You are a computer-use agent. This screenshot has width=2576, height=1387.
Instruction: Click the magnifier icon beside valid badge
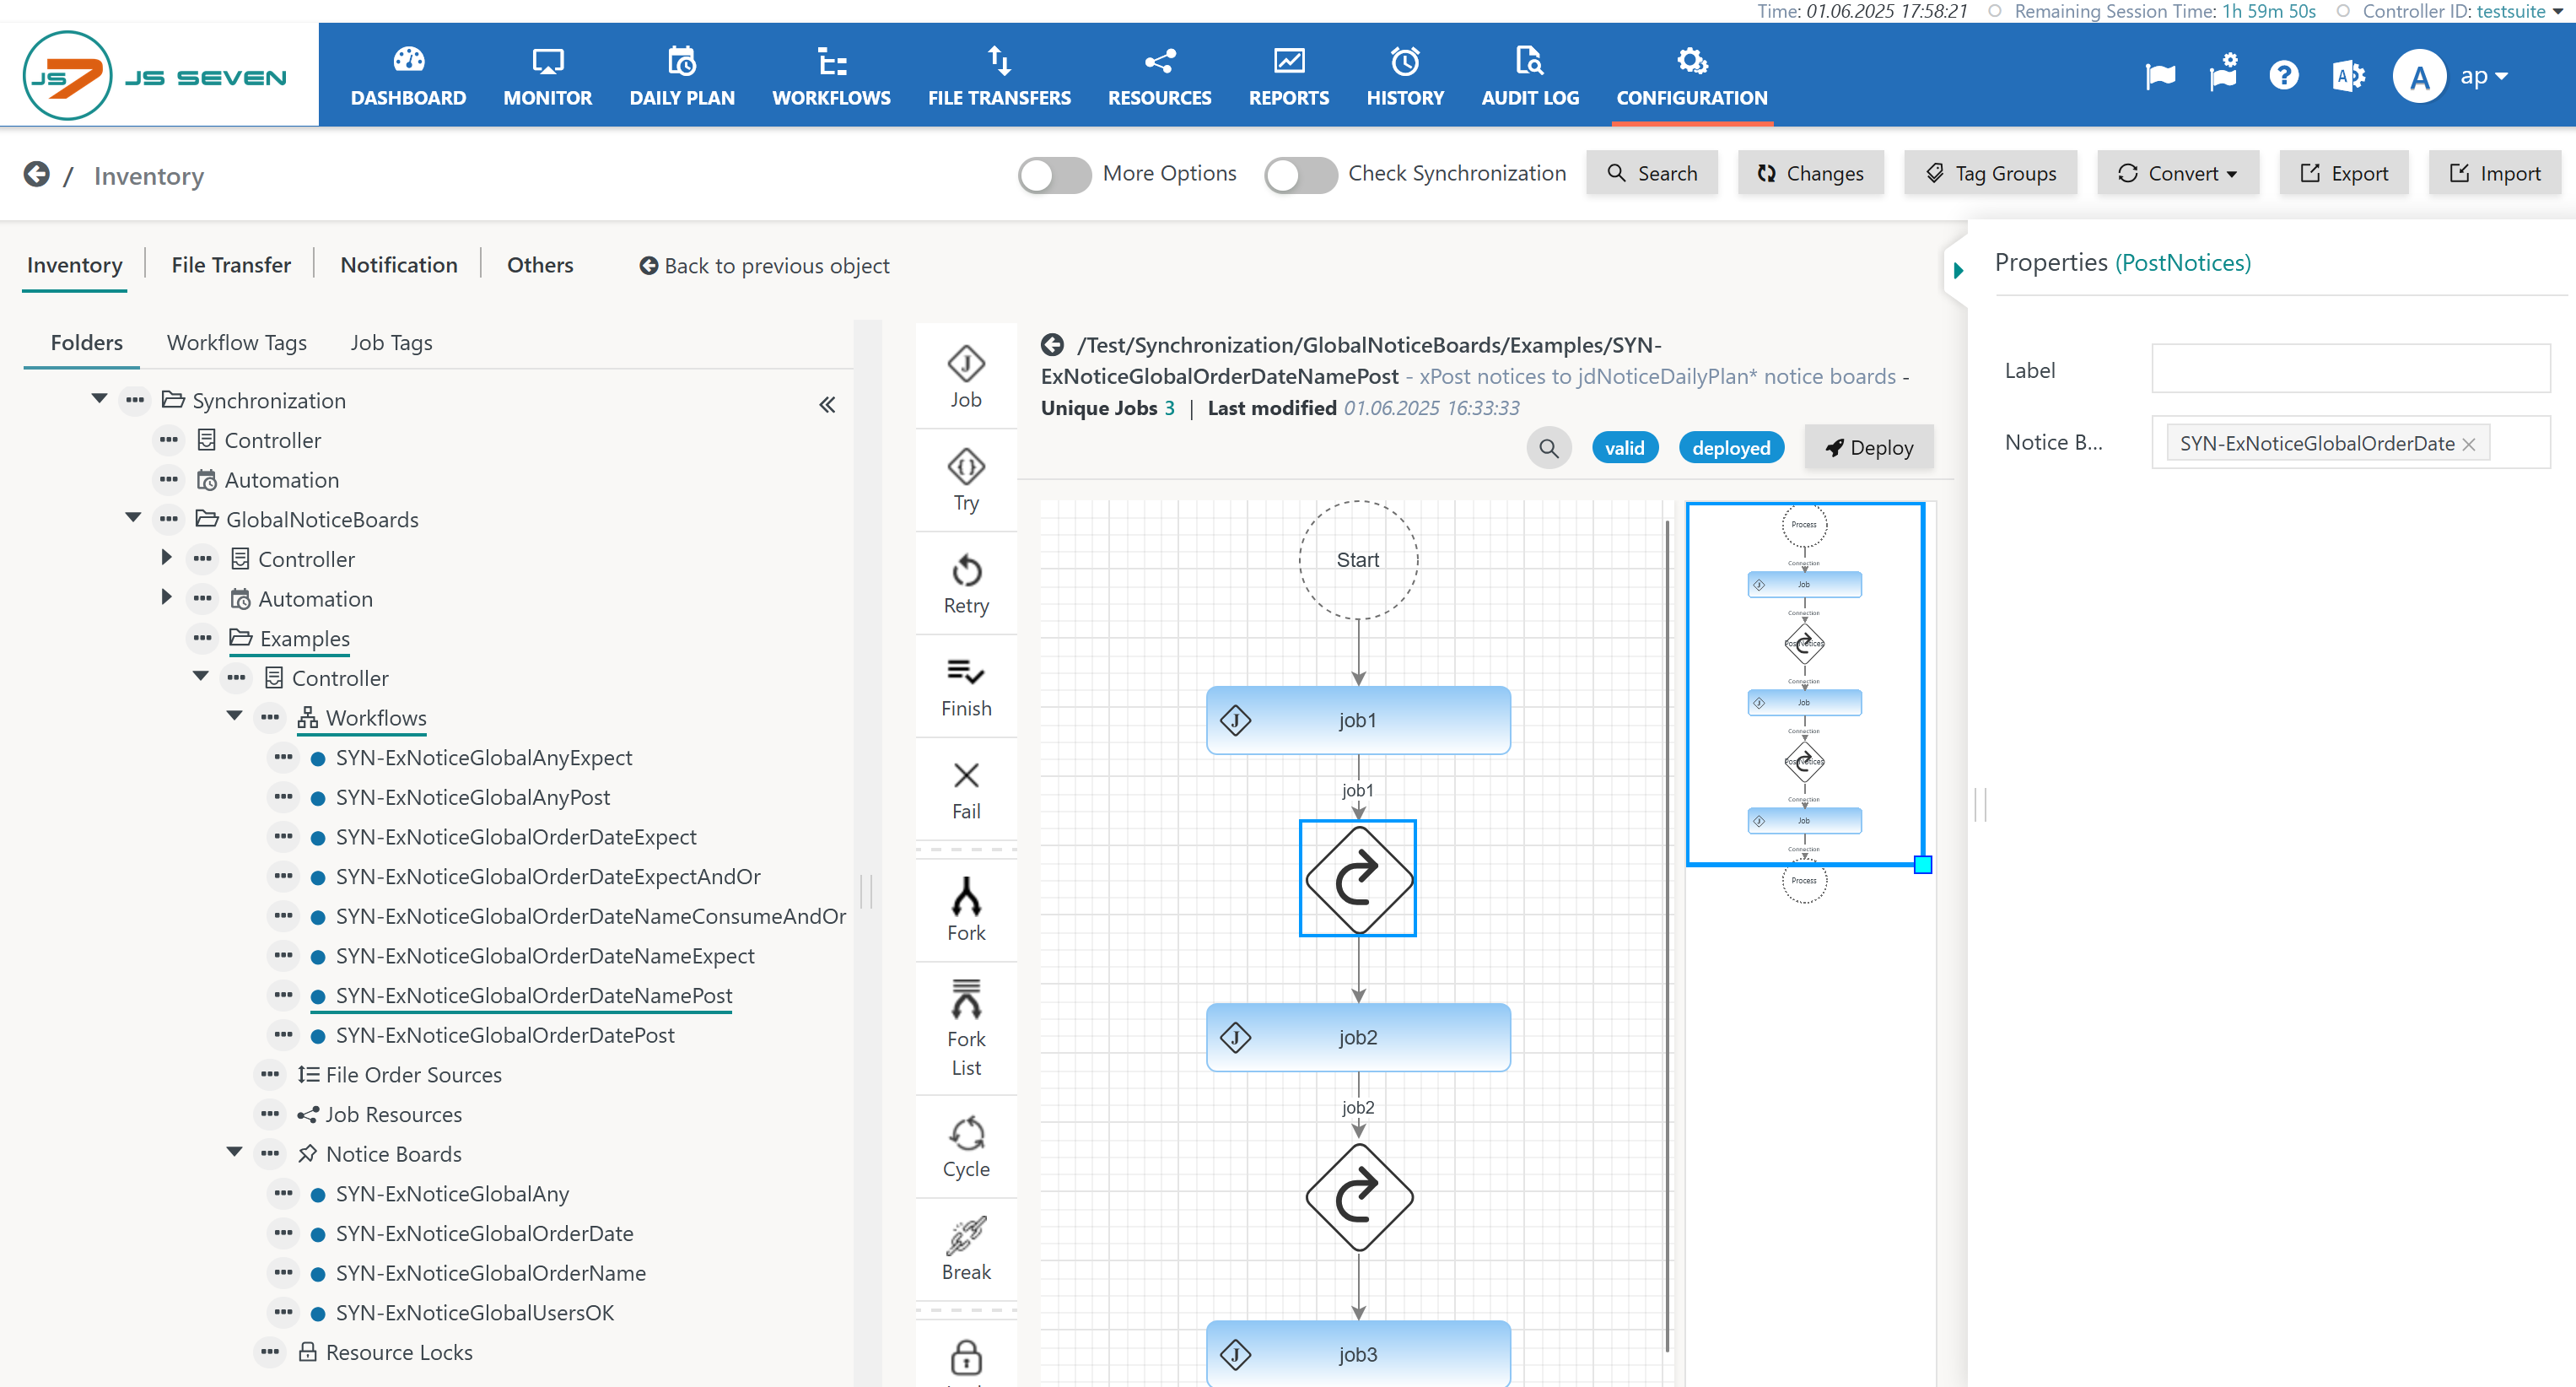point(1548,448)
